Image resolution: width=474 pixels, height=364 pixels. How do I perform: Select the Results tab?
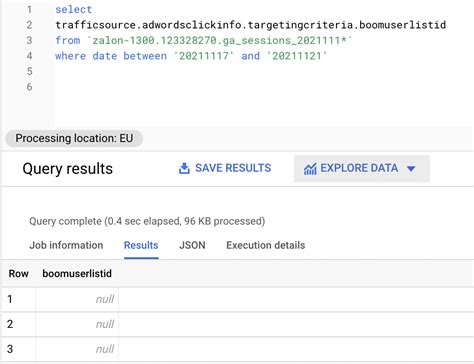point(141,245)
